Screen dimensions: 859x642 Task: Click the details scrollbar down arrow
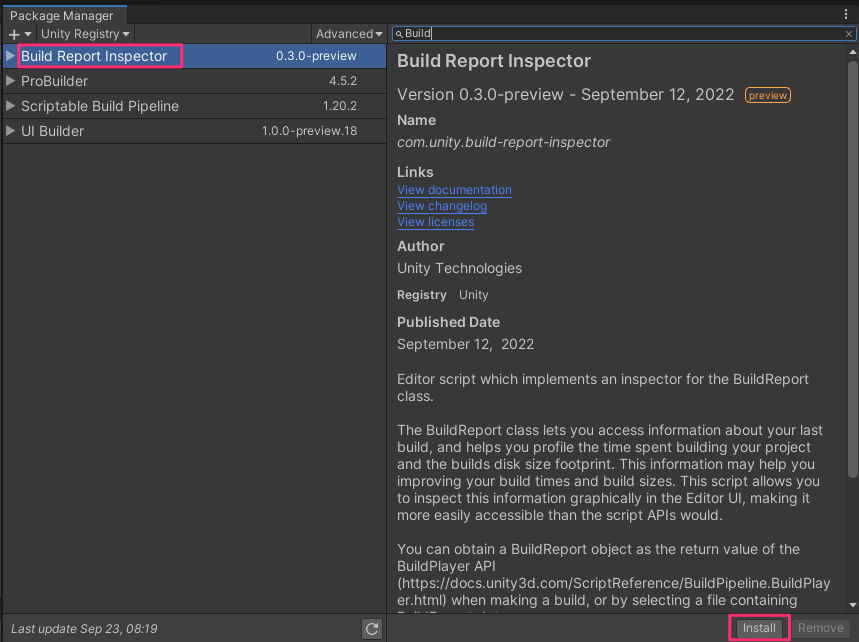click(x=852, y=605)
